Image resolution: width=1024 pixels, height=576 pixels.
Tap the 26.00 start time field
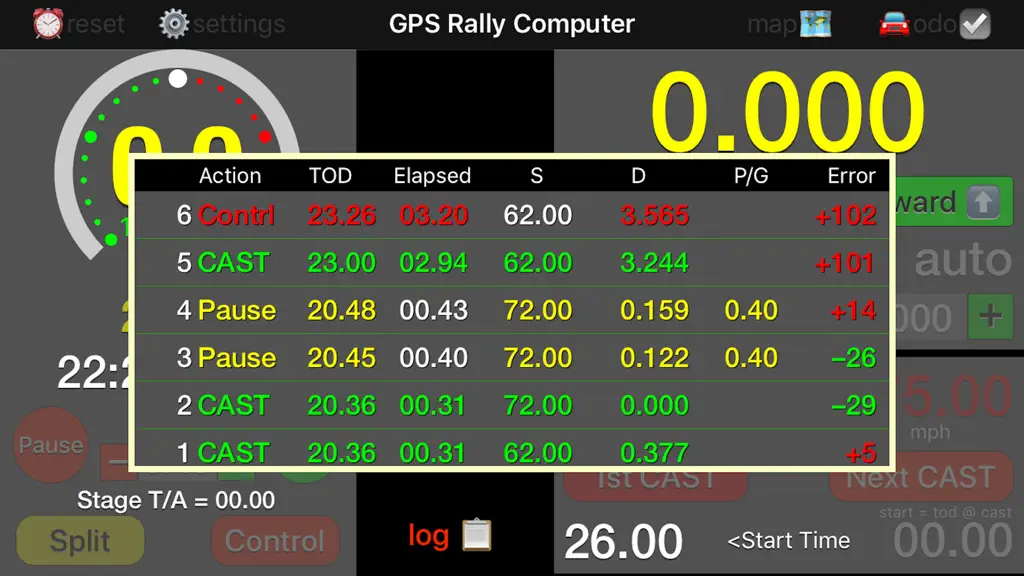(x=623, y=541)
